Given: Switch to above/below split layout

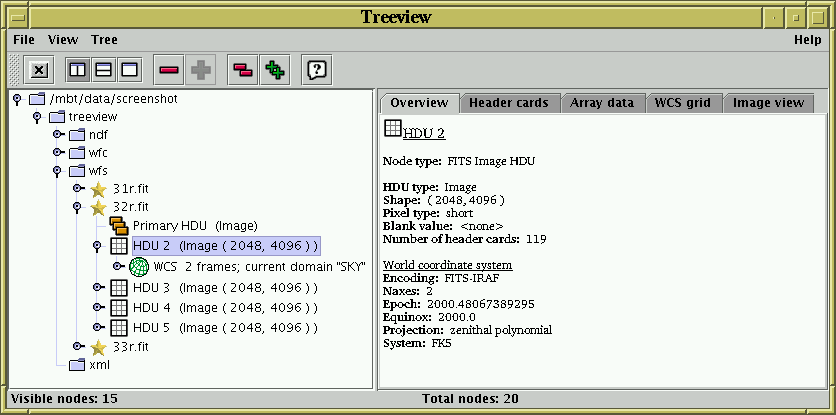Looking at the screenshot, I should coord(103,70).
